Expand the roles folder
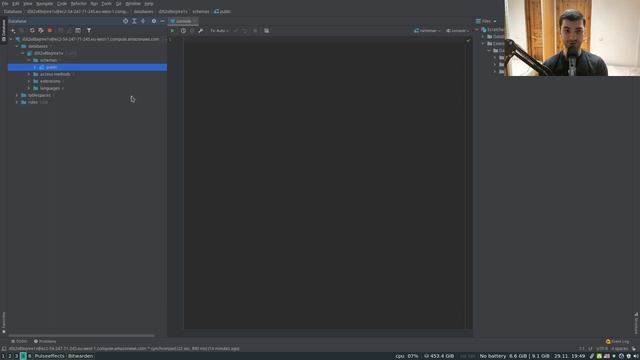 [x=17, y=102]
